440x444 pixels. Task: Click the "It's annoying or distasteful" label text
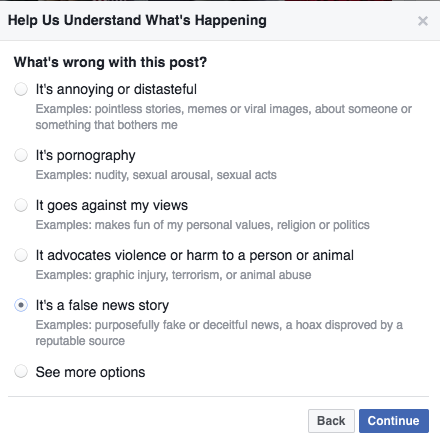(x=116, y=90)
